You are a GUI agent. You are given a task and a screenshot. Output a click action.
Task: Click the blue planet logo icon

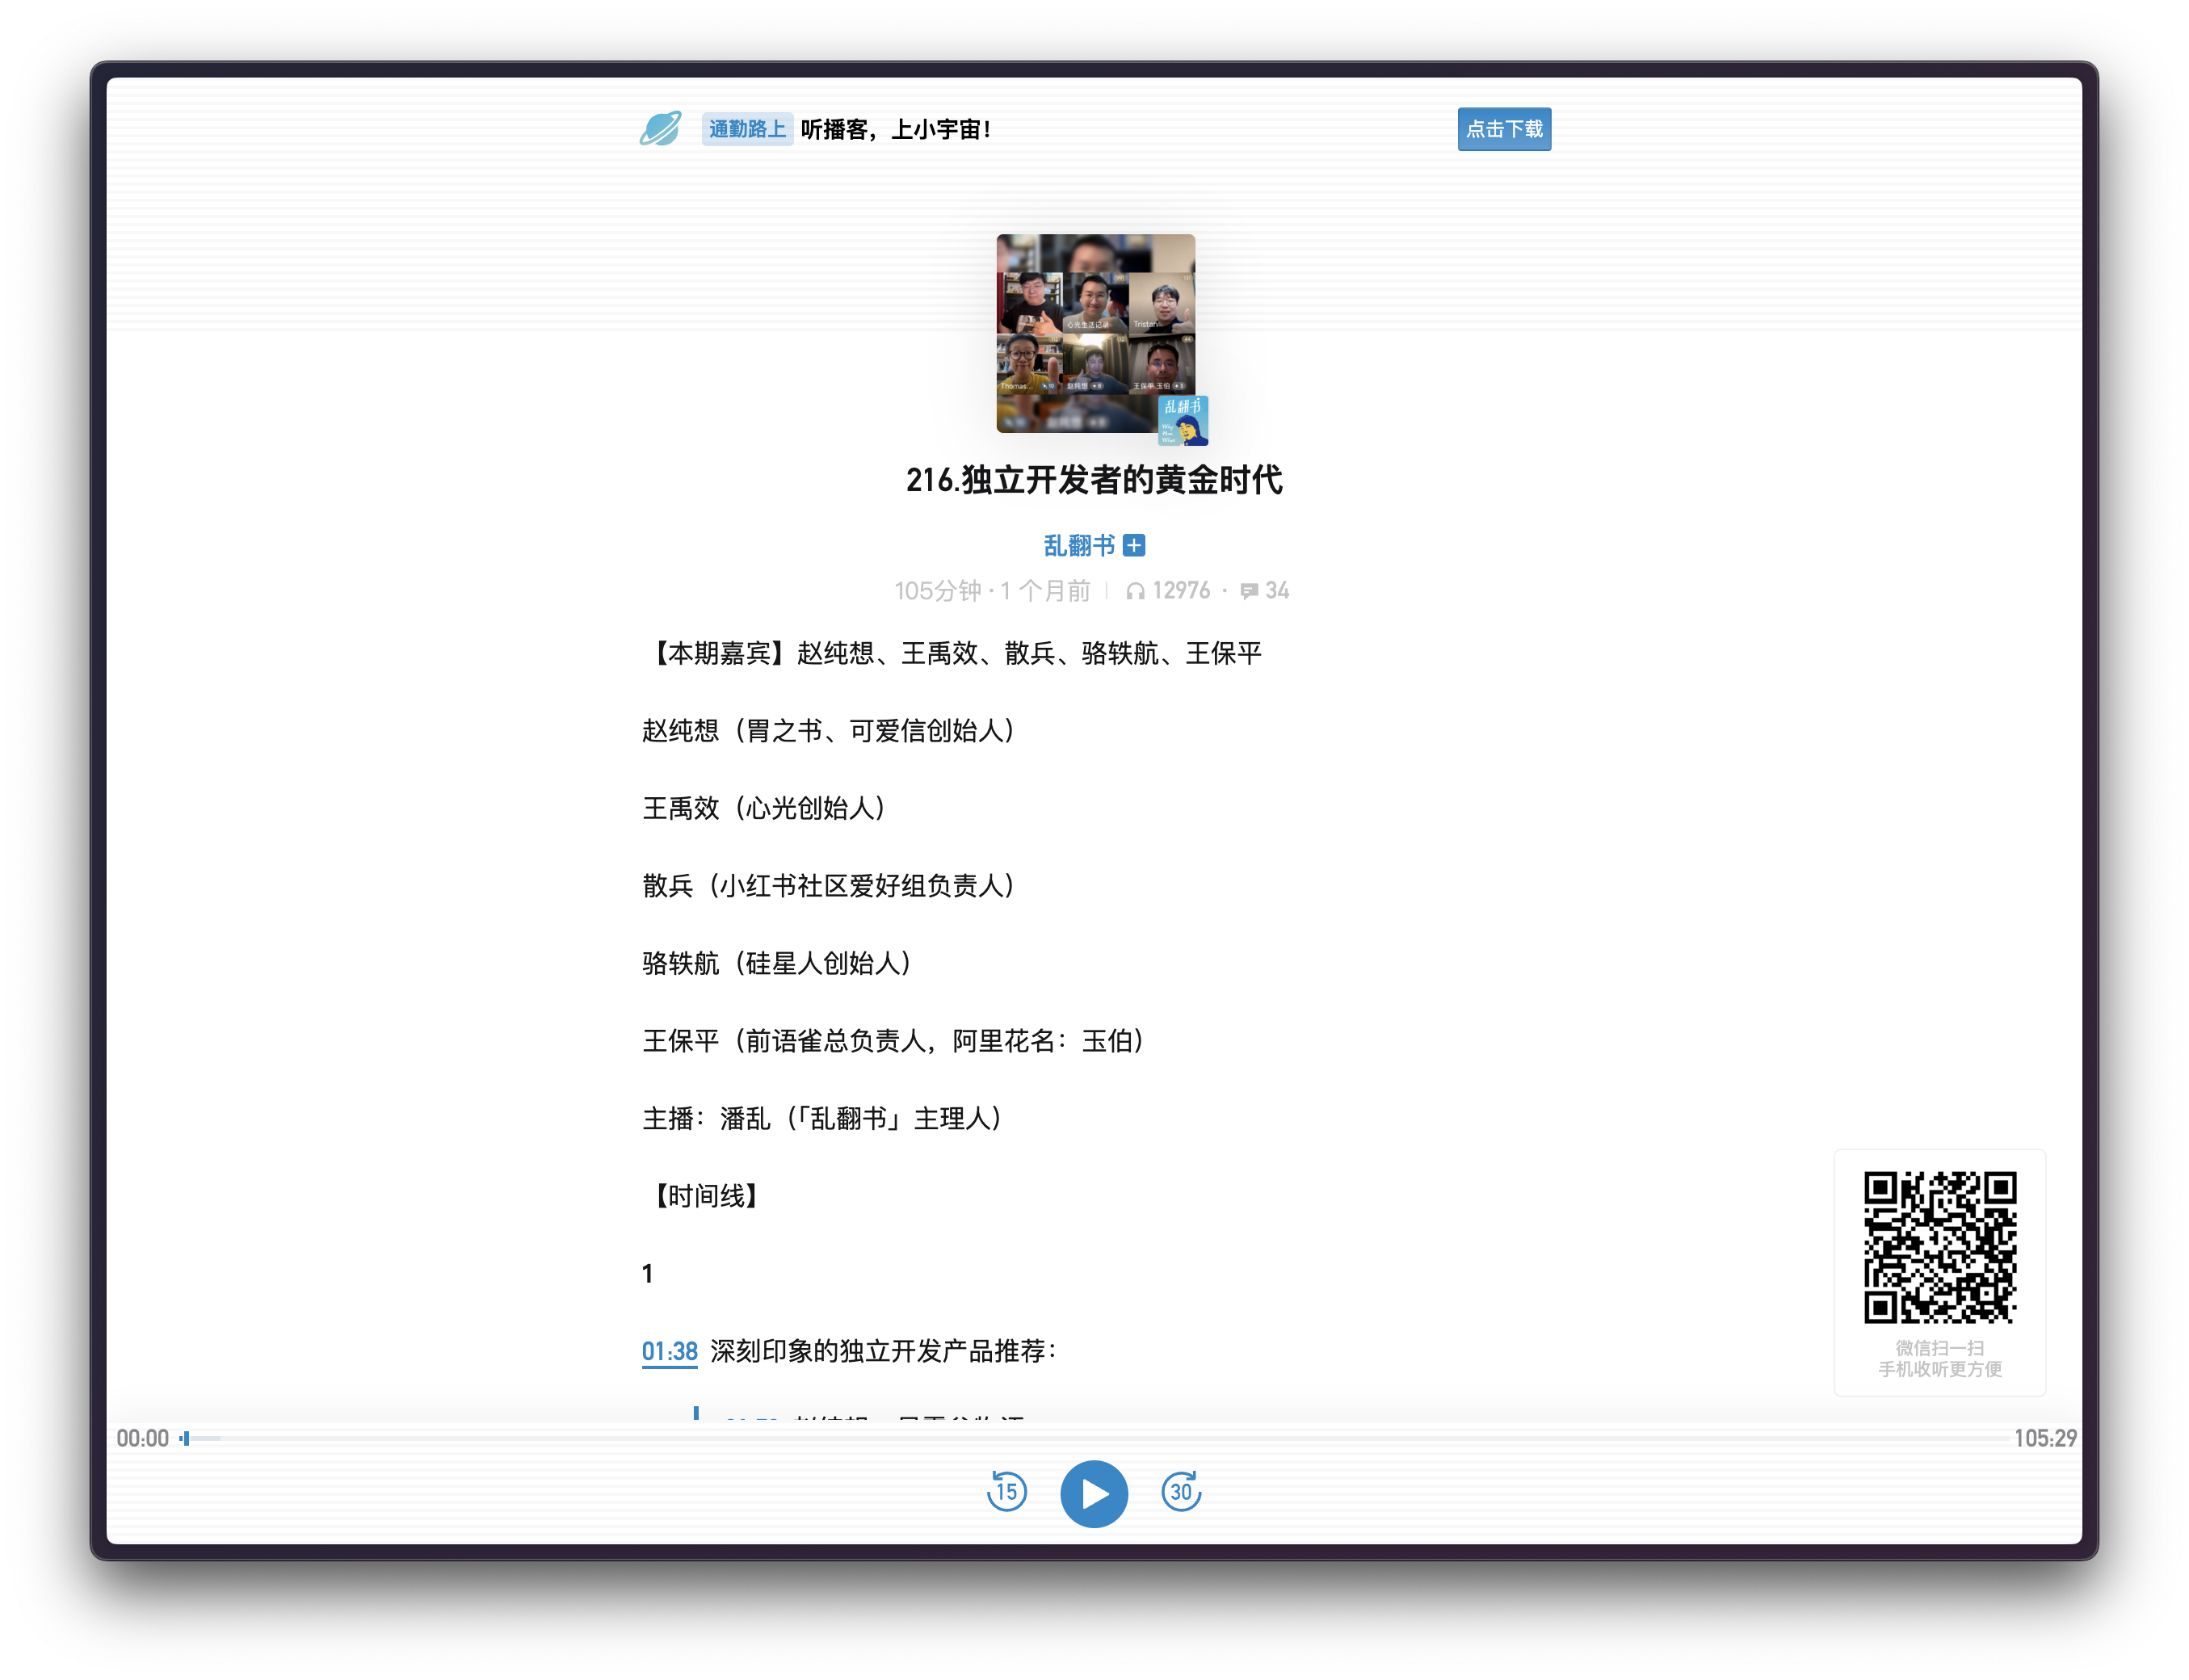[x=661, y=129]
